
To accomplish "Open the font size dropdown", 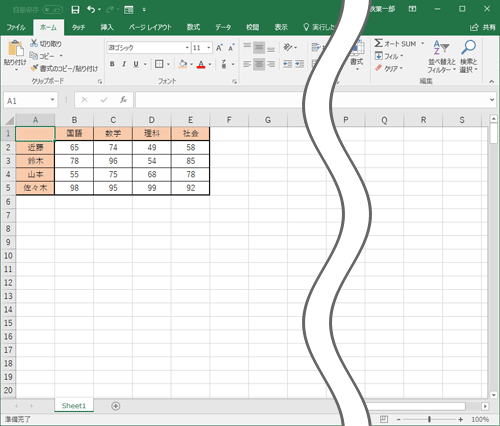I will 209,48.
